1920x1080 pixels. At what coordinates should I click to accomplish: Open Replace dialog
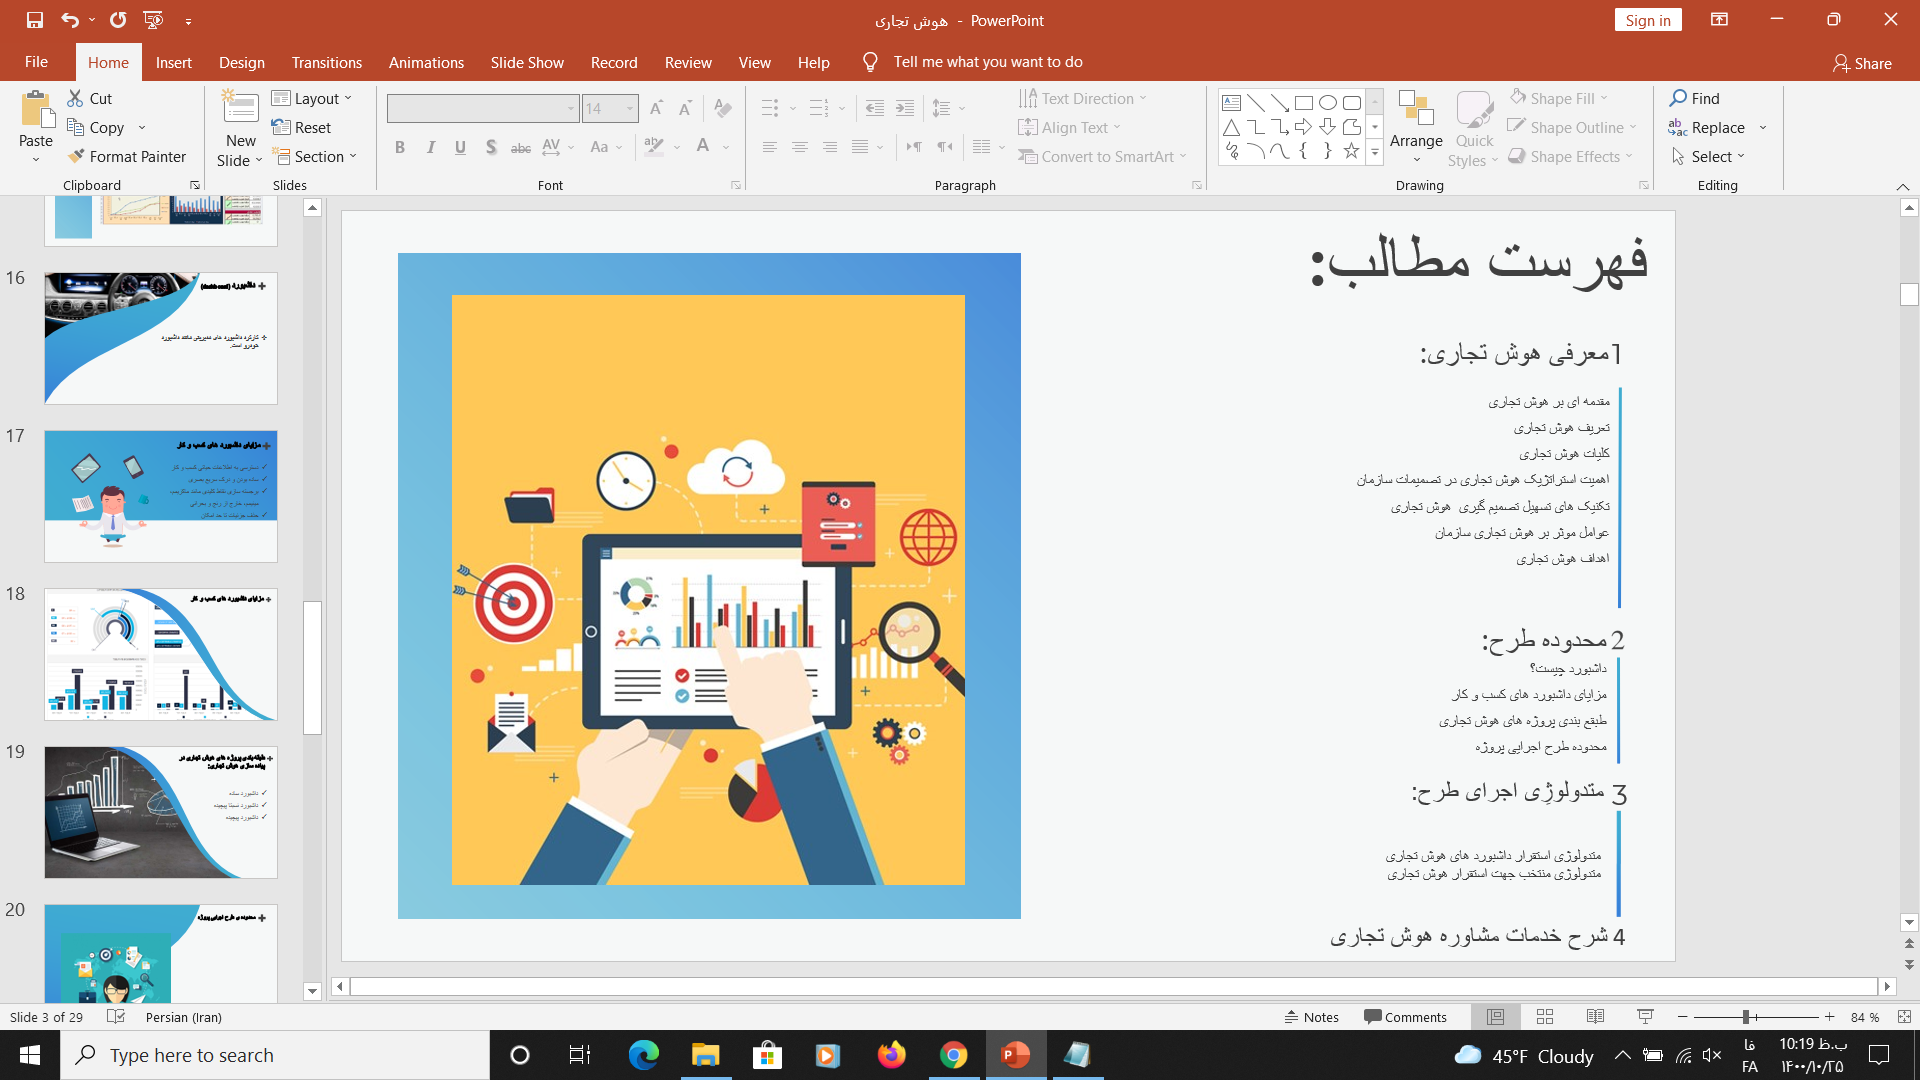point(1707,127)
